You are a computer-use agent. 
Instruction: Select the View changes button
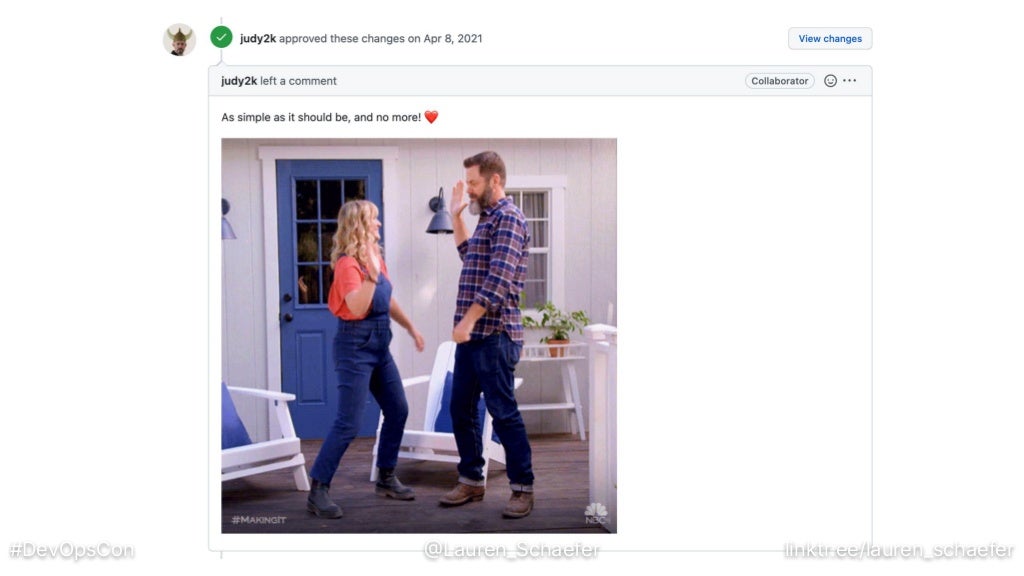coord(830,39)
